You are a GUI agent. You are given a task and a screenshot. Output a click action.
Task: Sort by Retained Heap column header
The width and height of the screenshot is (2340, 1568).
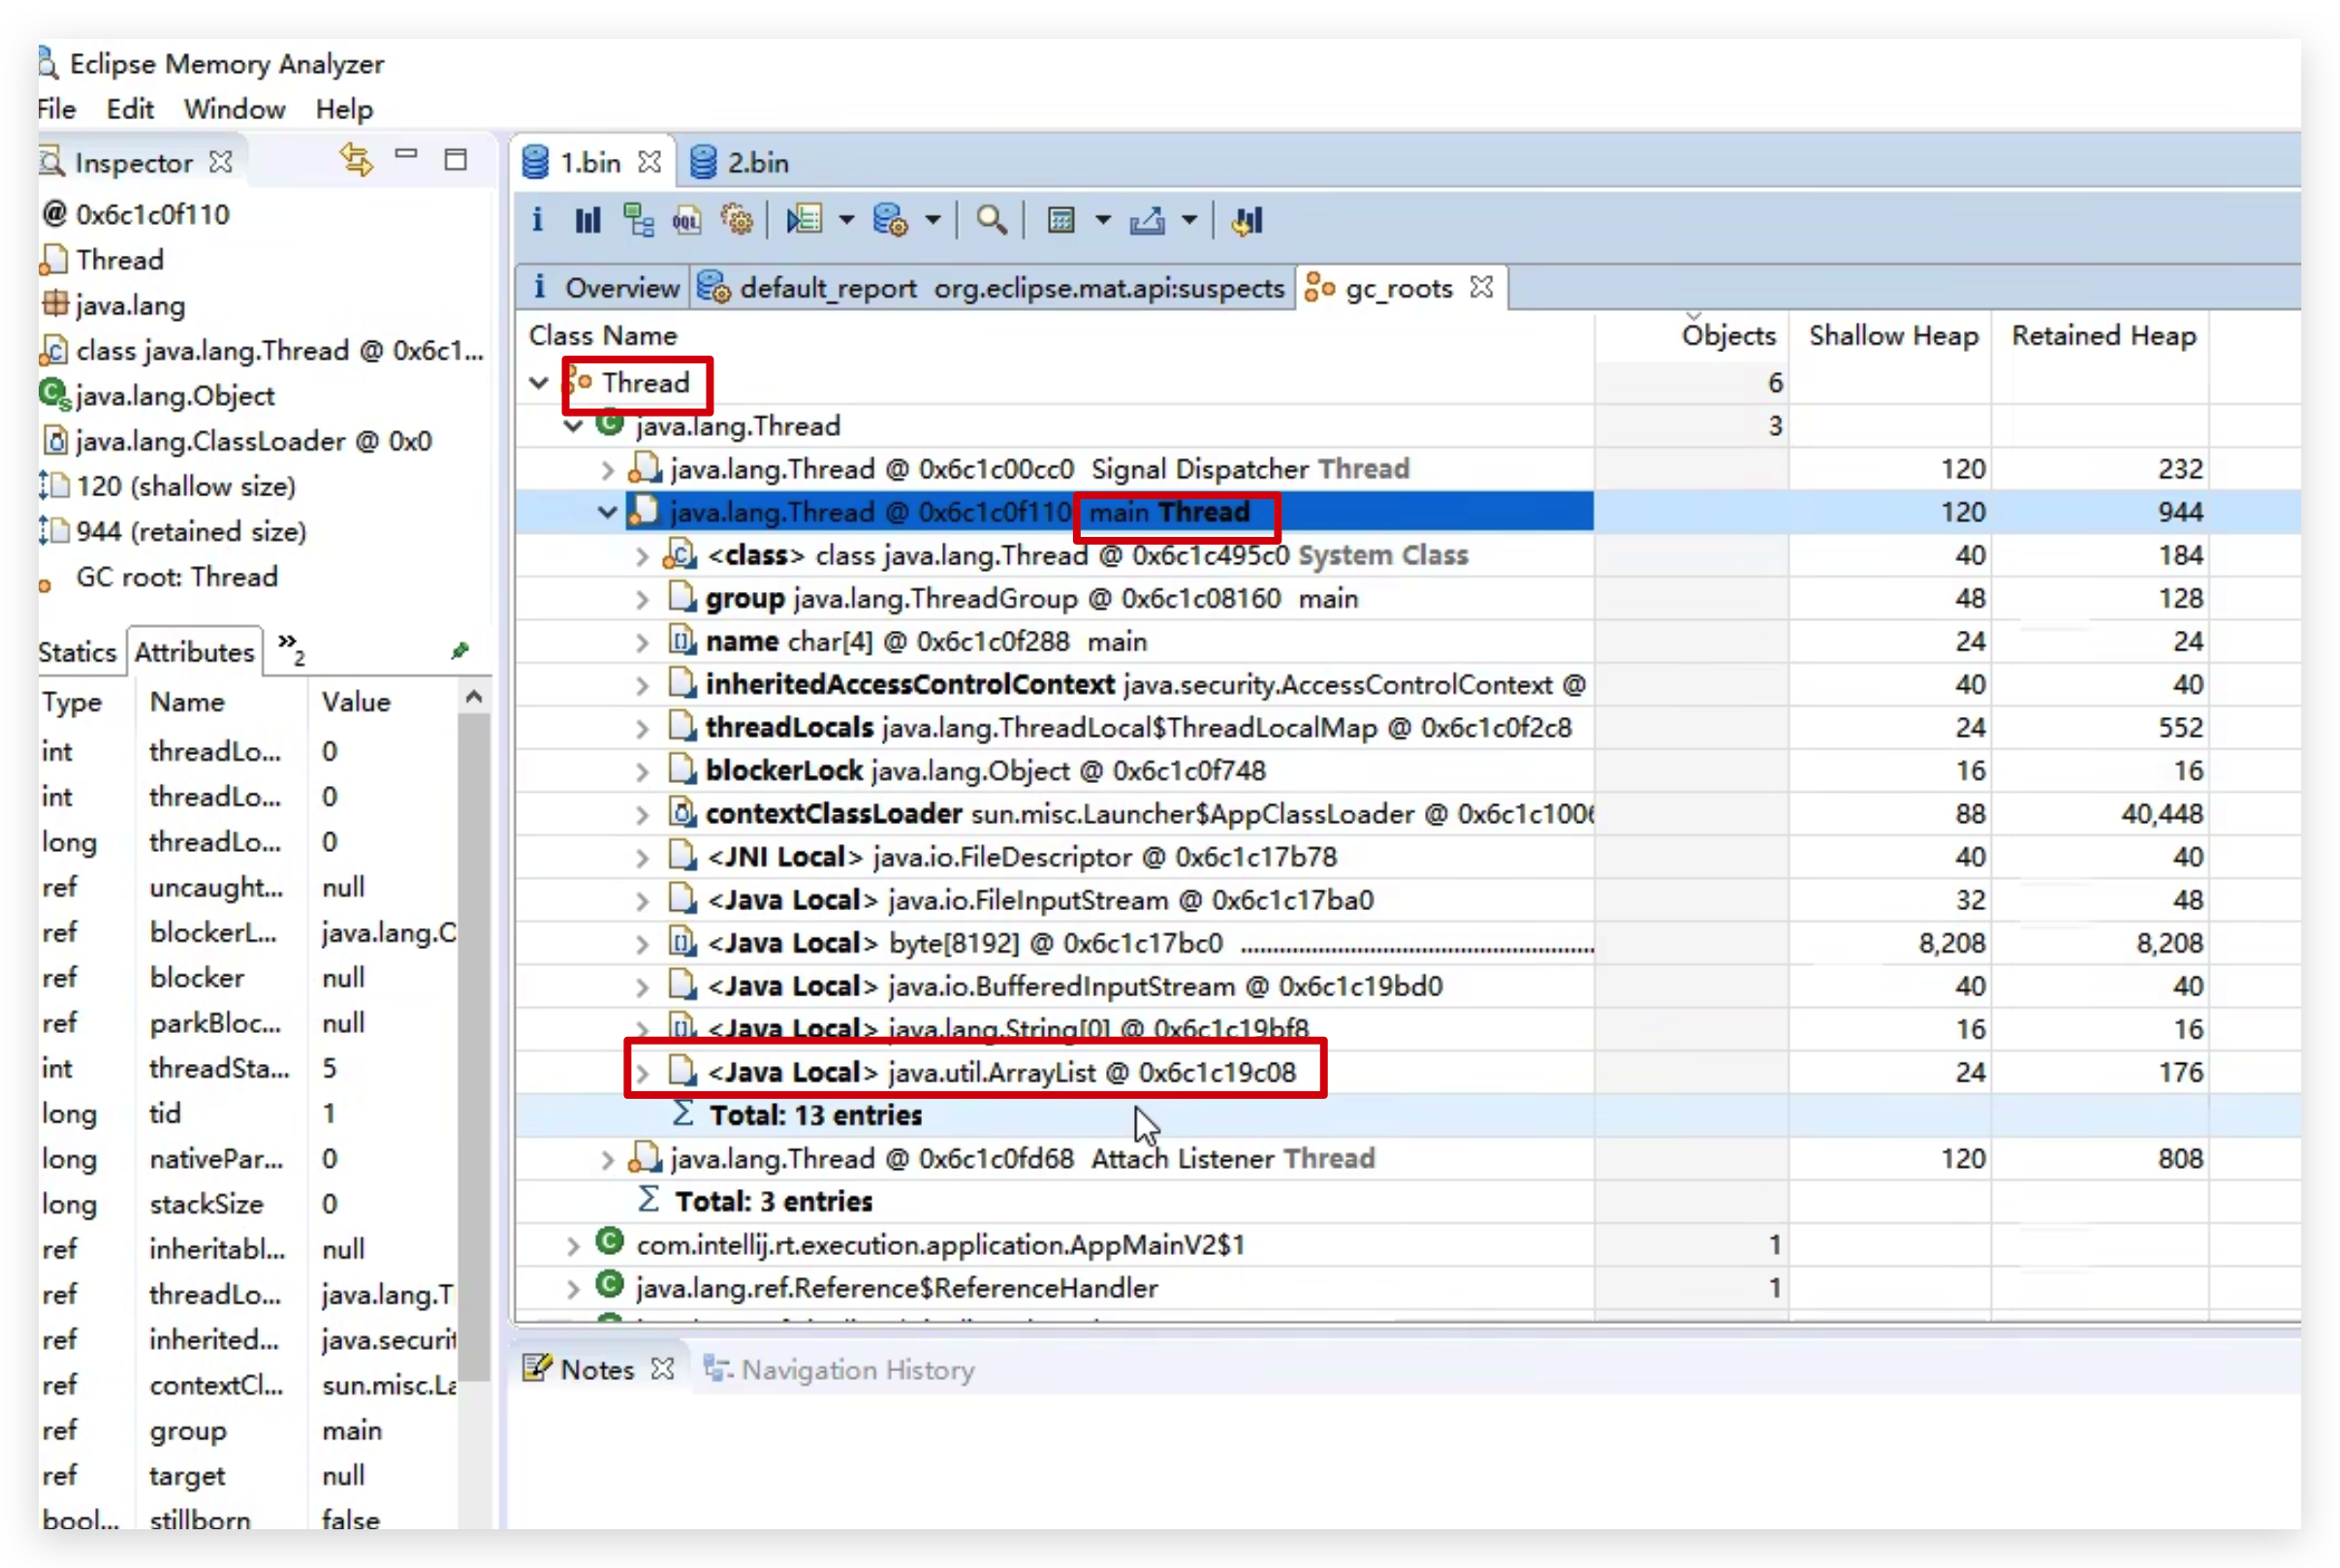pyautogui.click(x=2103, y=336)
